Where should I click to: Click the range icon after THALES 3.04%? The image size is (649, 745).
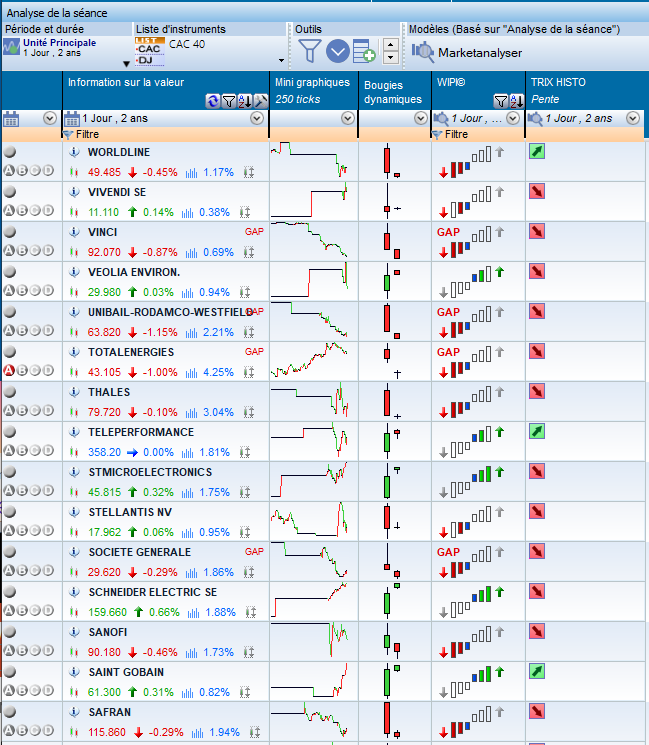click(248, 412)
